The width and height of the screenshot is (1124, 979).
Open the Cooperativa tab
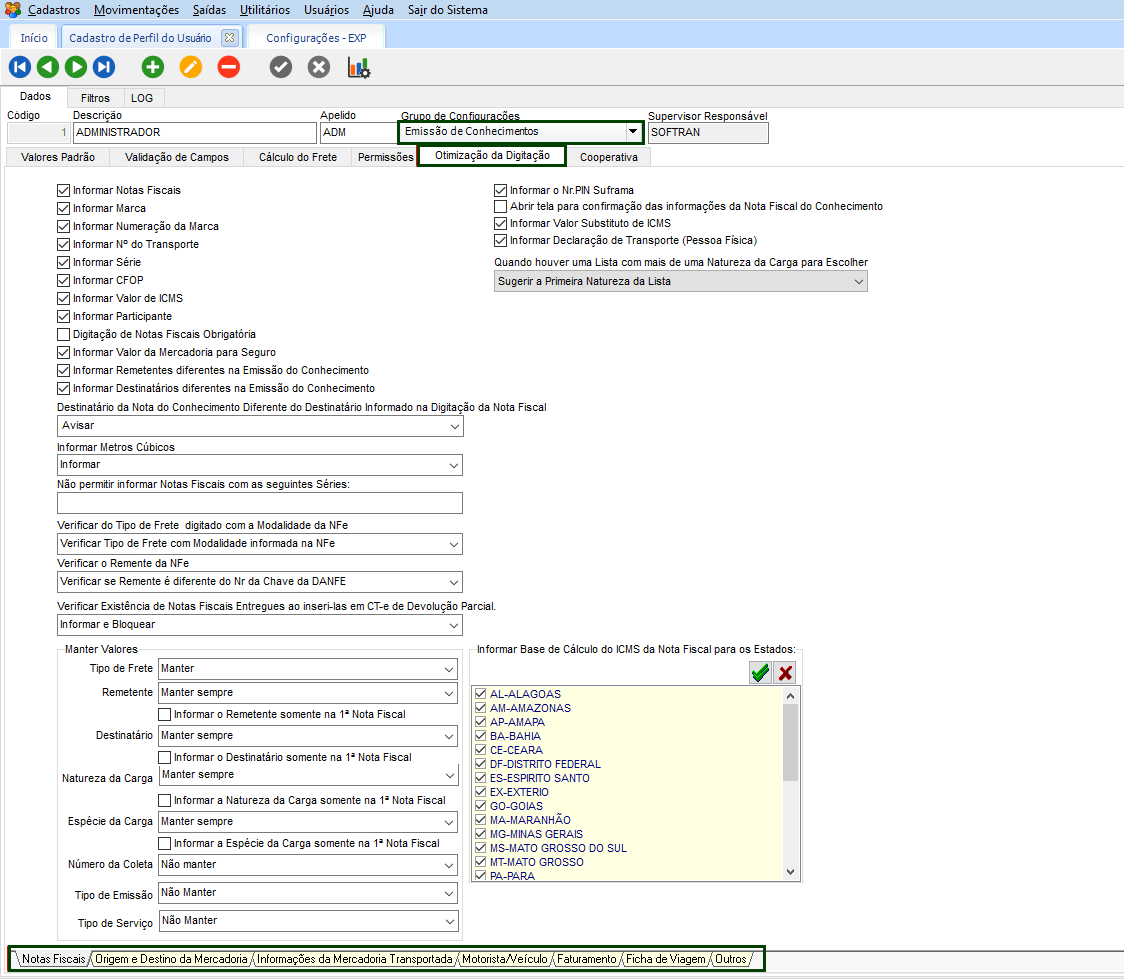[609, 157]
